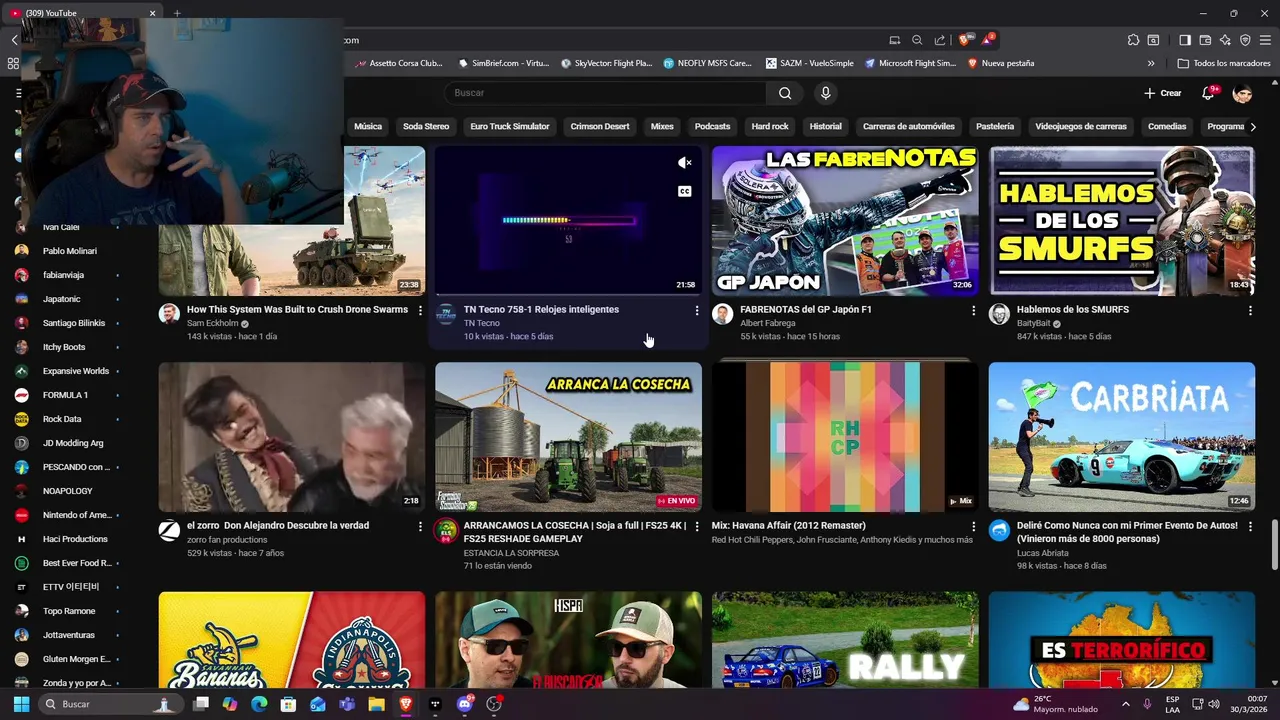Open Brave Shields lion icon
Image resolution: width=1280 pixels, height=720 pixels.
pyautogui.click(x=964, y=40)
